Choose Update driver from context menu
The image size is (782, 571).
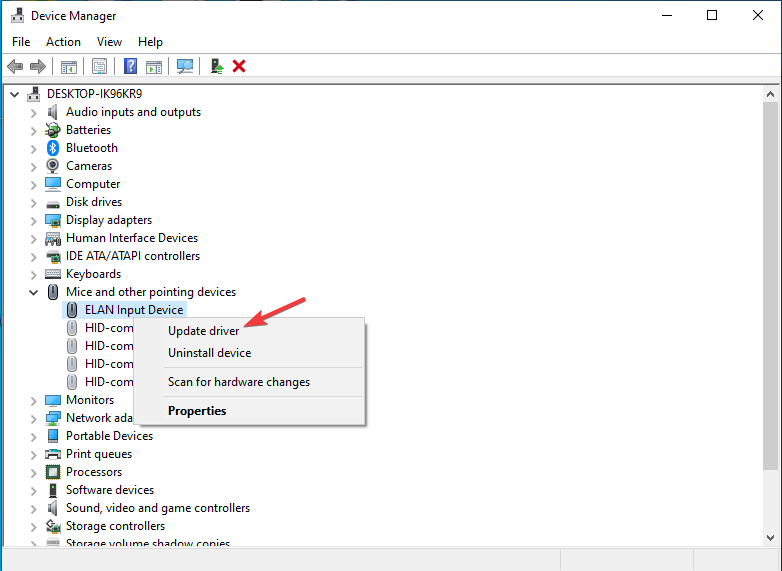pos(249,331)
